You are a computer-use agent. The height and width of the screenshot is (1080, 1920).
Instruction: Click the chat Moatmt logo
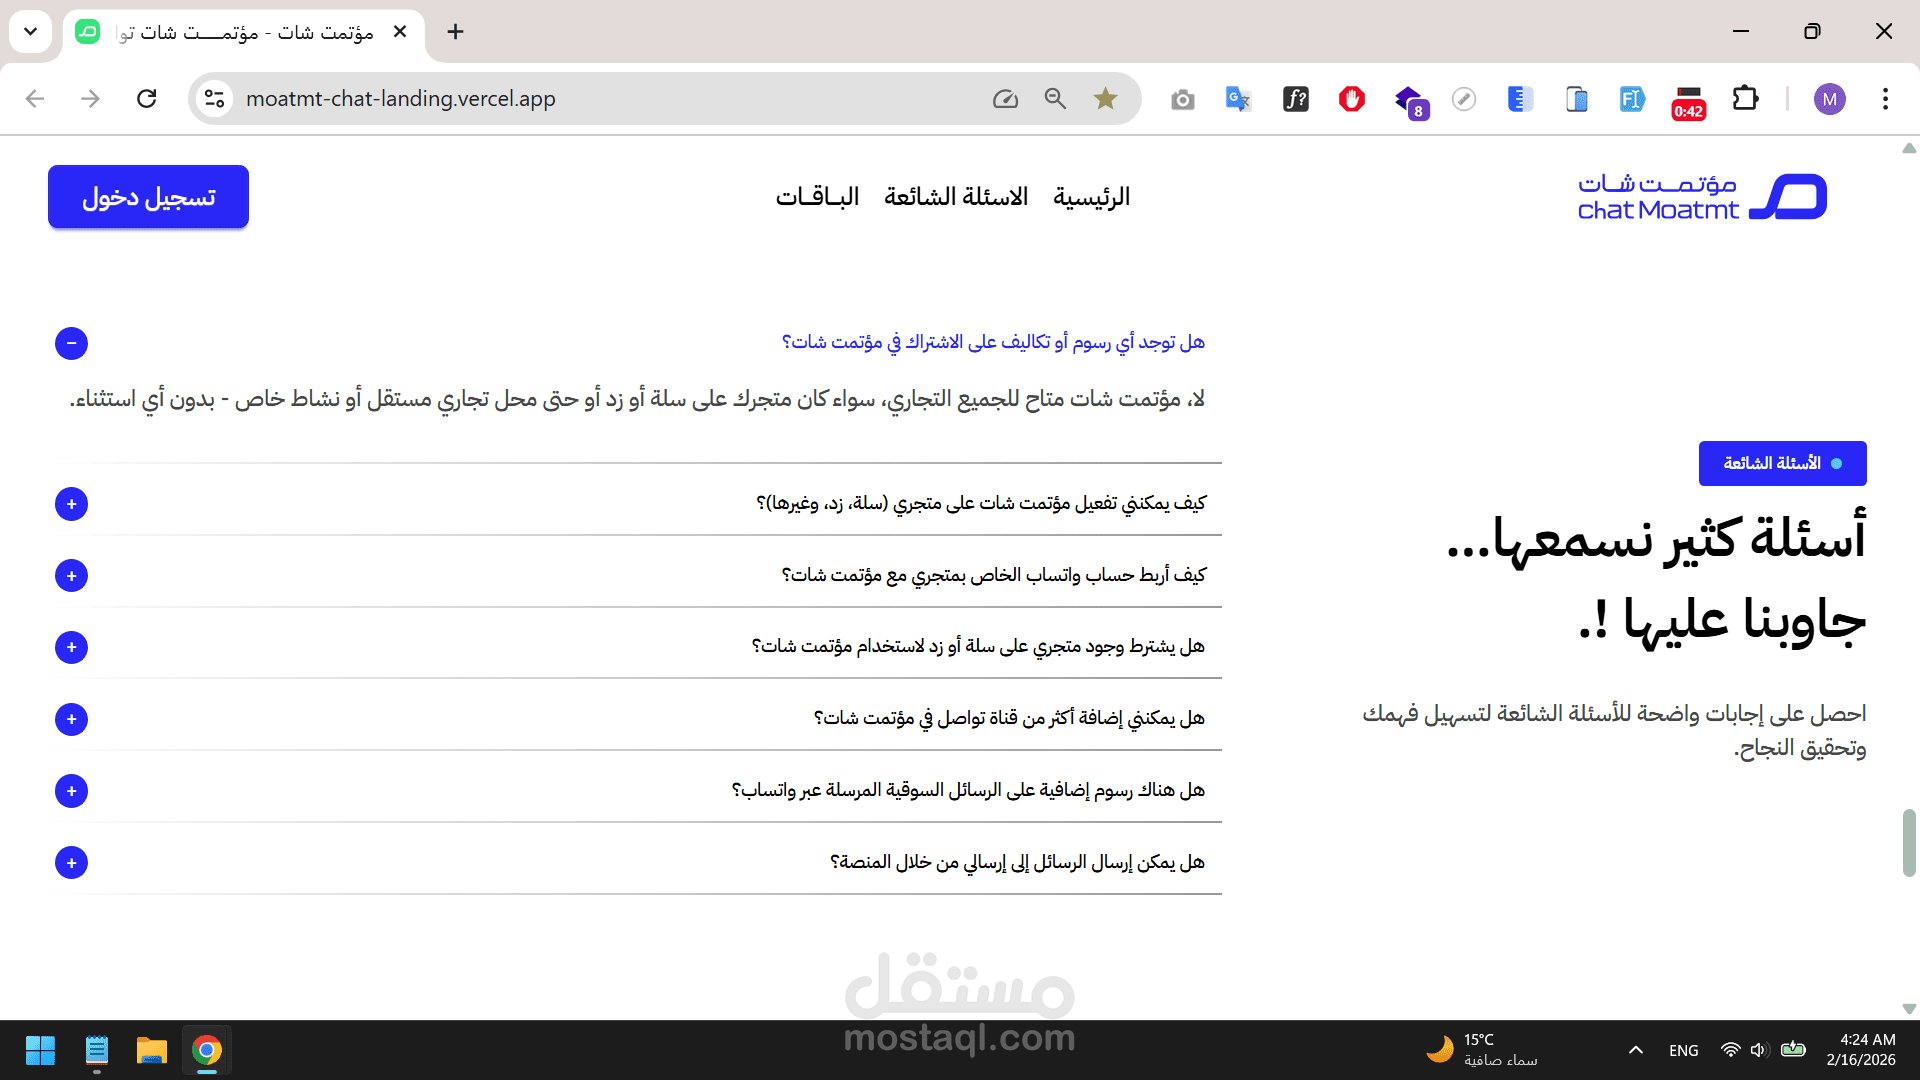[x=1701, y=196]
